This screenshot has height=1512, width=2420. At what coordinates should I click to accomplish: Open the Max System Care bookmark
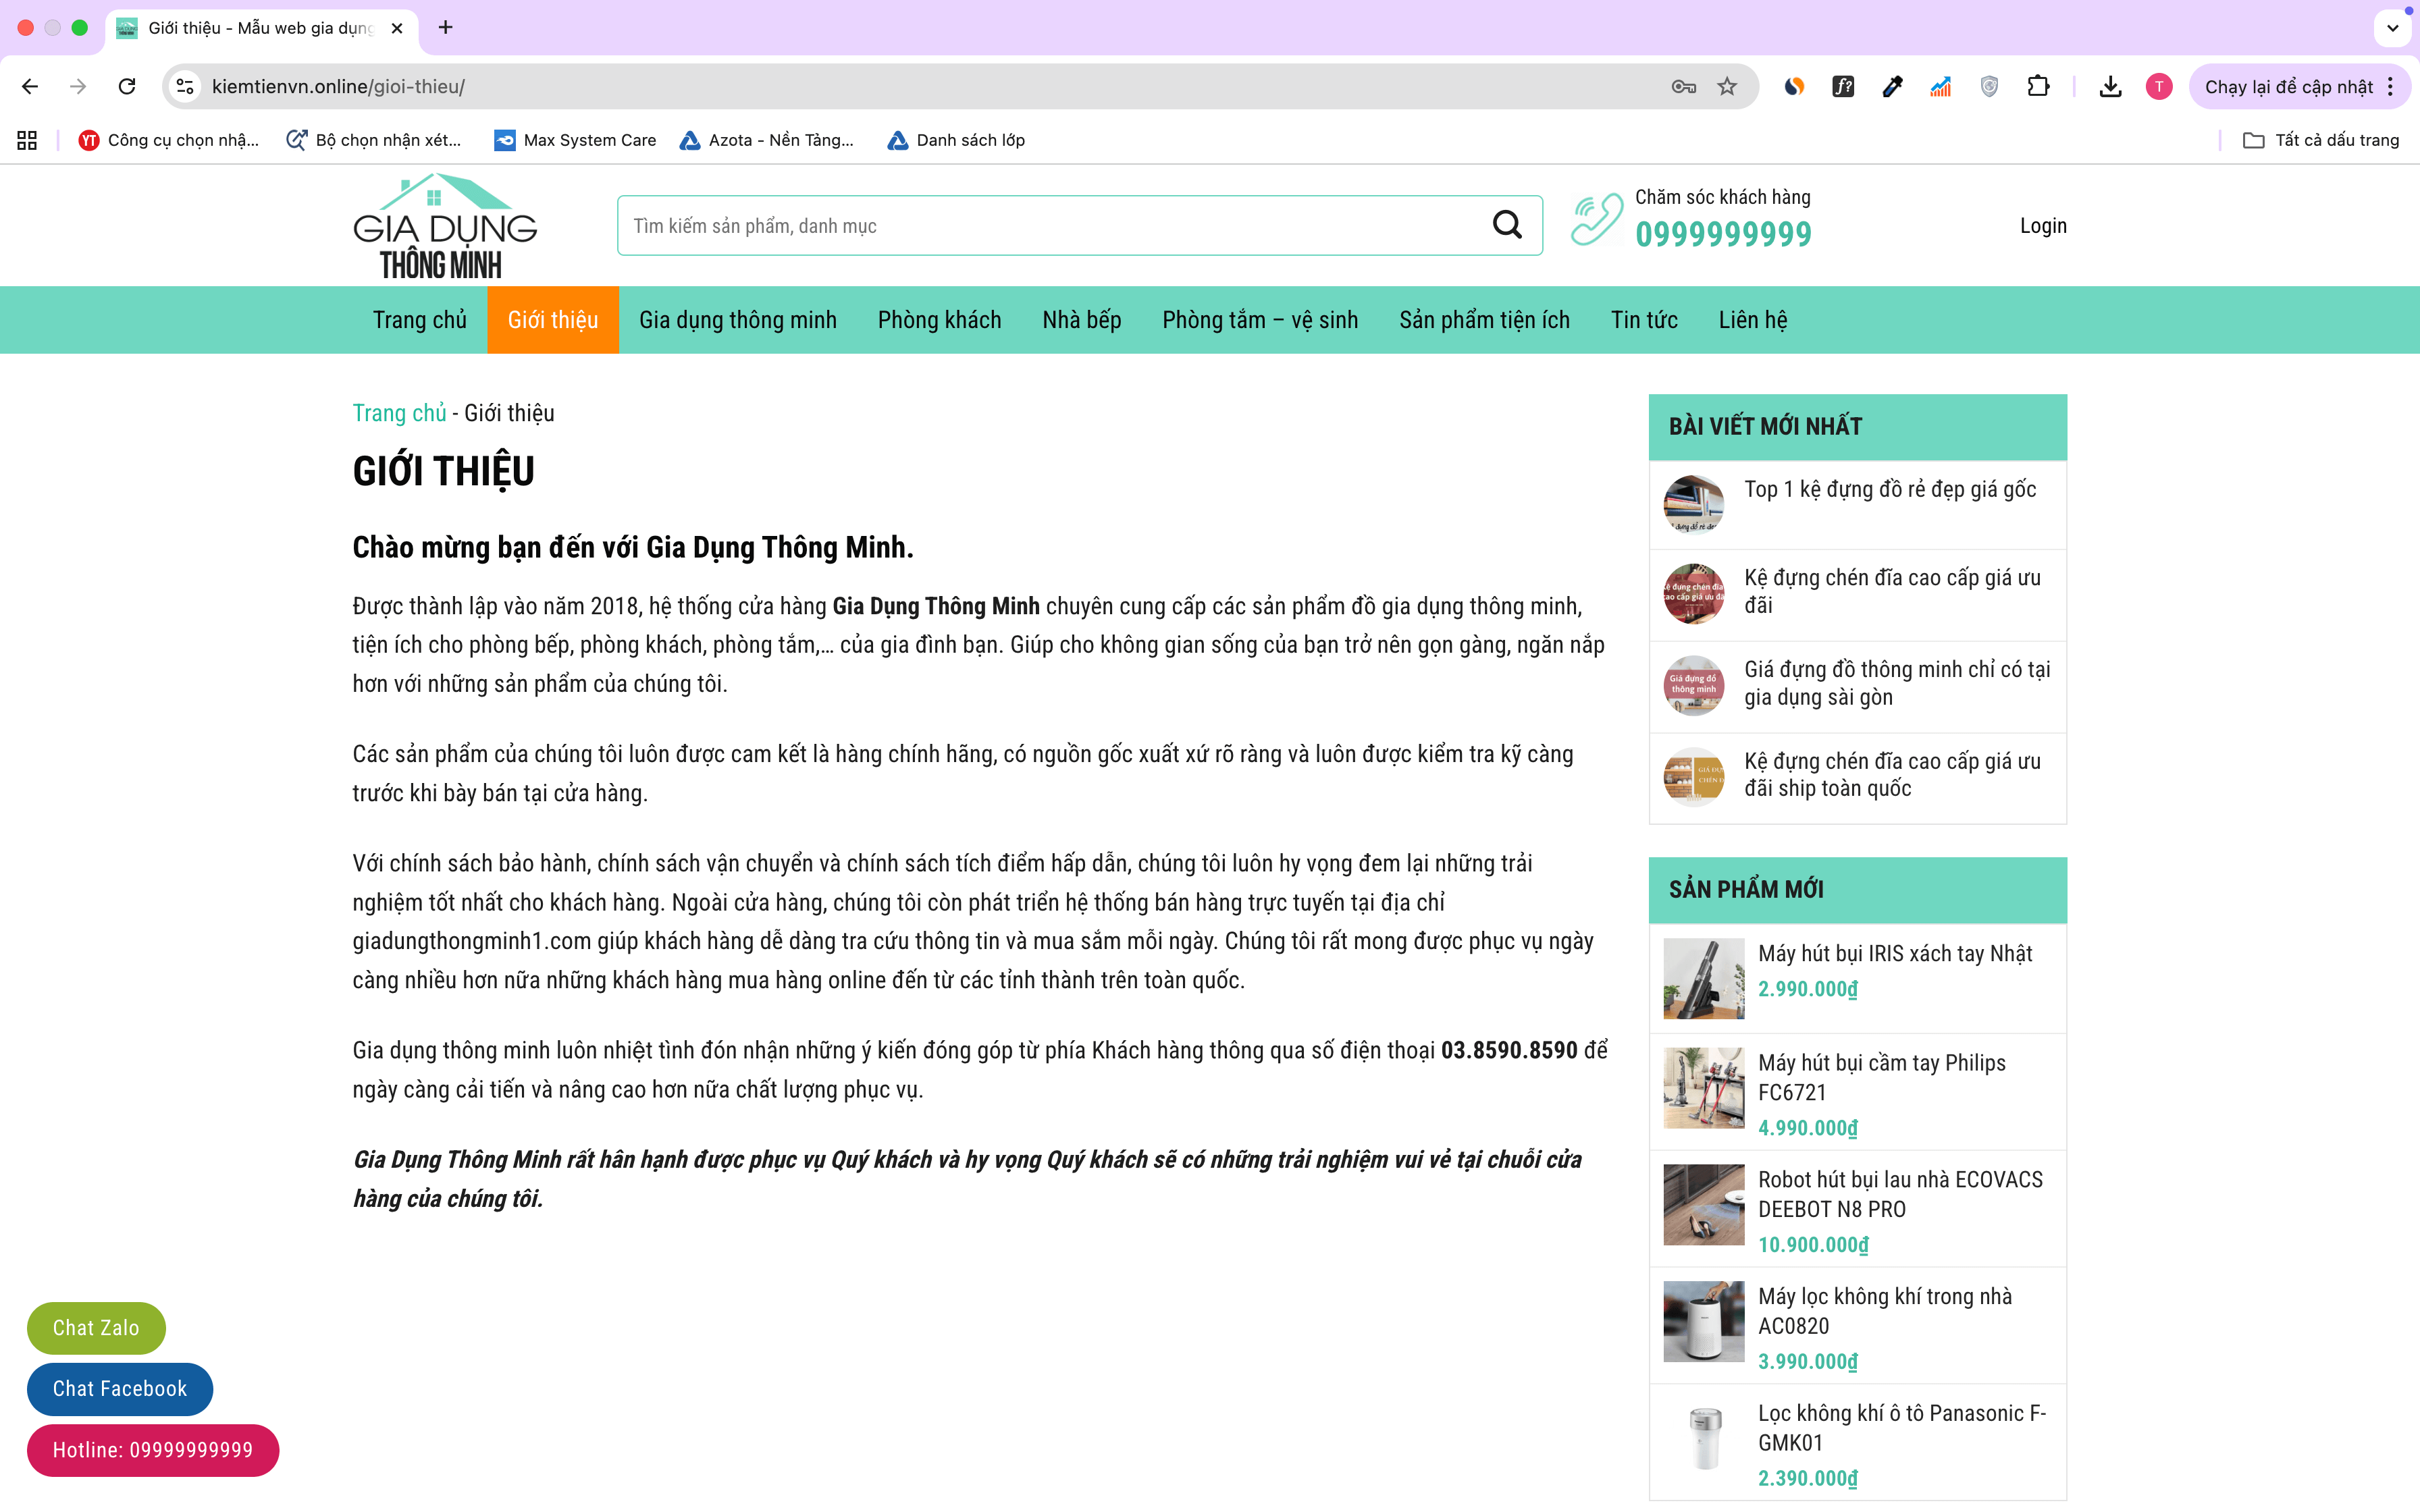tap(575, 140)
